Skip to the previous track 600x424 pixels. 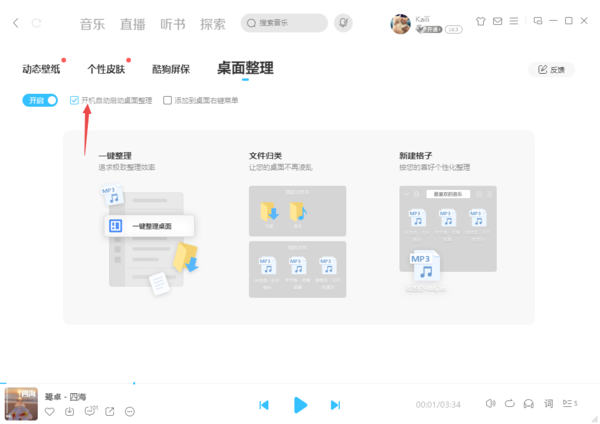264,405
